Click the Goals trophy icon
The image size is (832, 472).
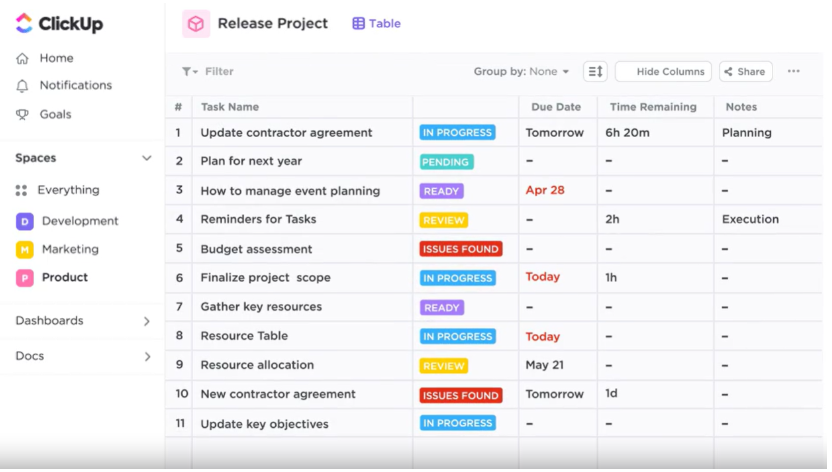(22, 115)
